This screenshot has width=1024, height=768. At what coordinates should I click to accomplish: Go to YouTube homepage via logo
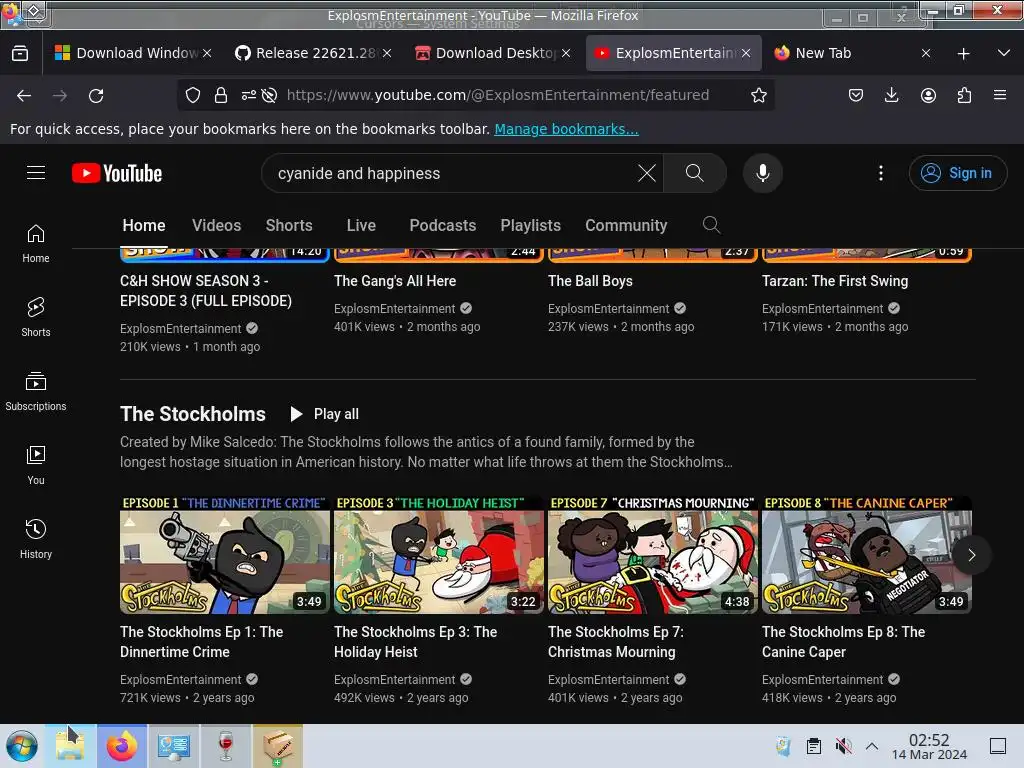[x=118, y=173]
